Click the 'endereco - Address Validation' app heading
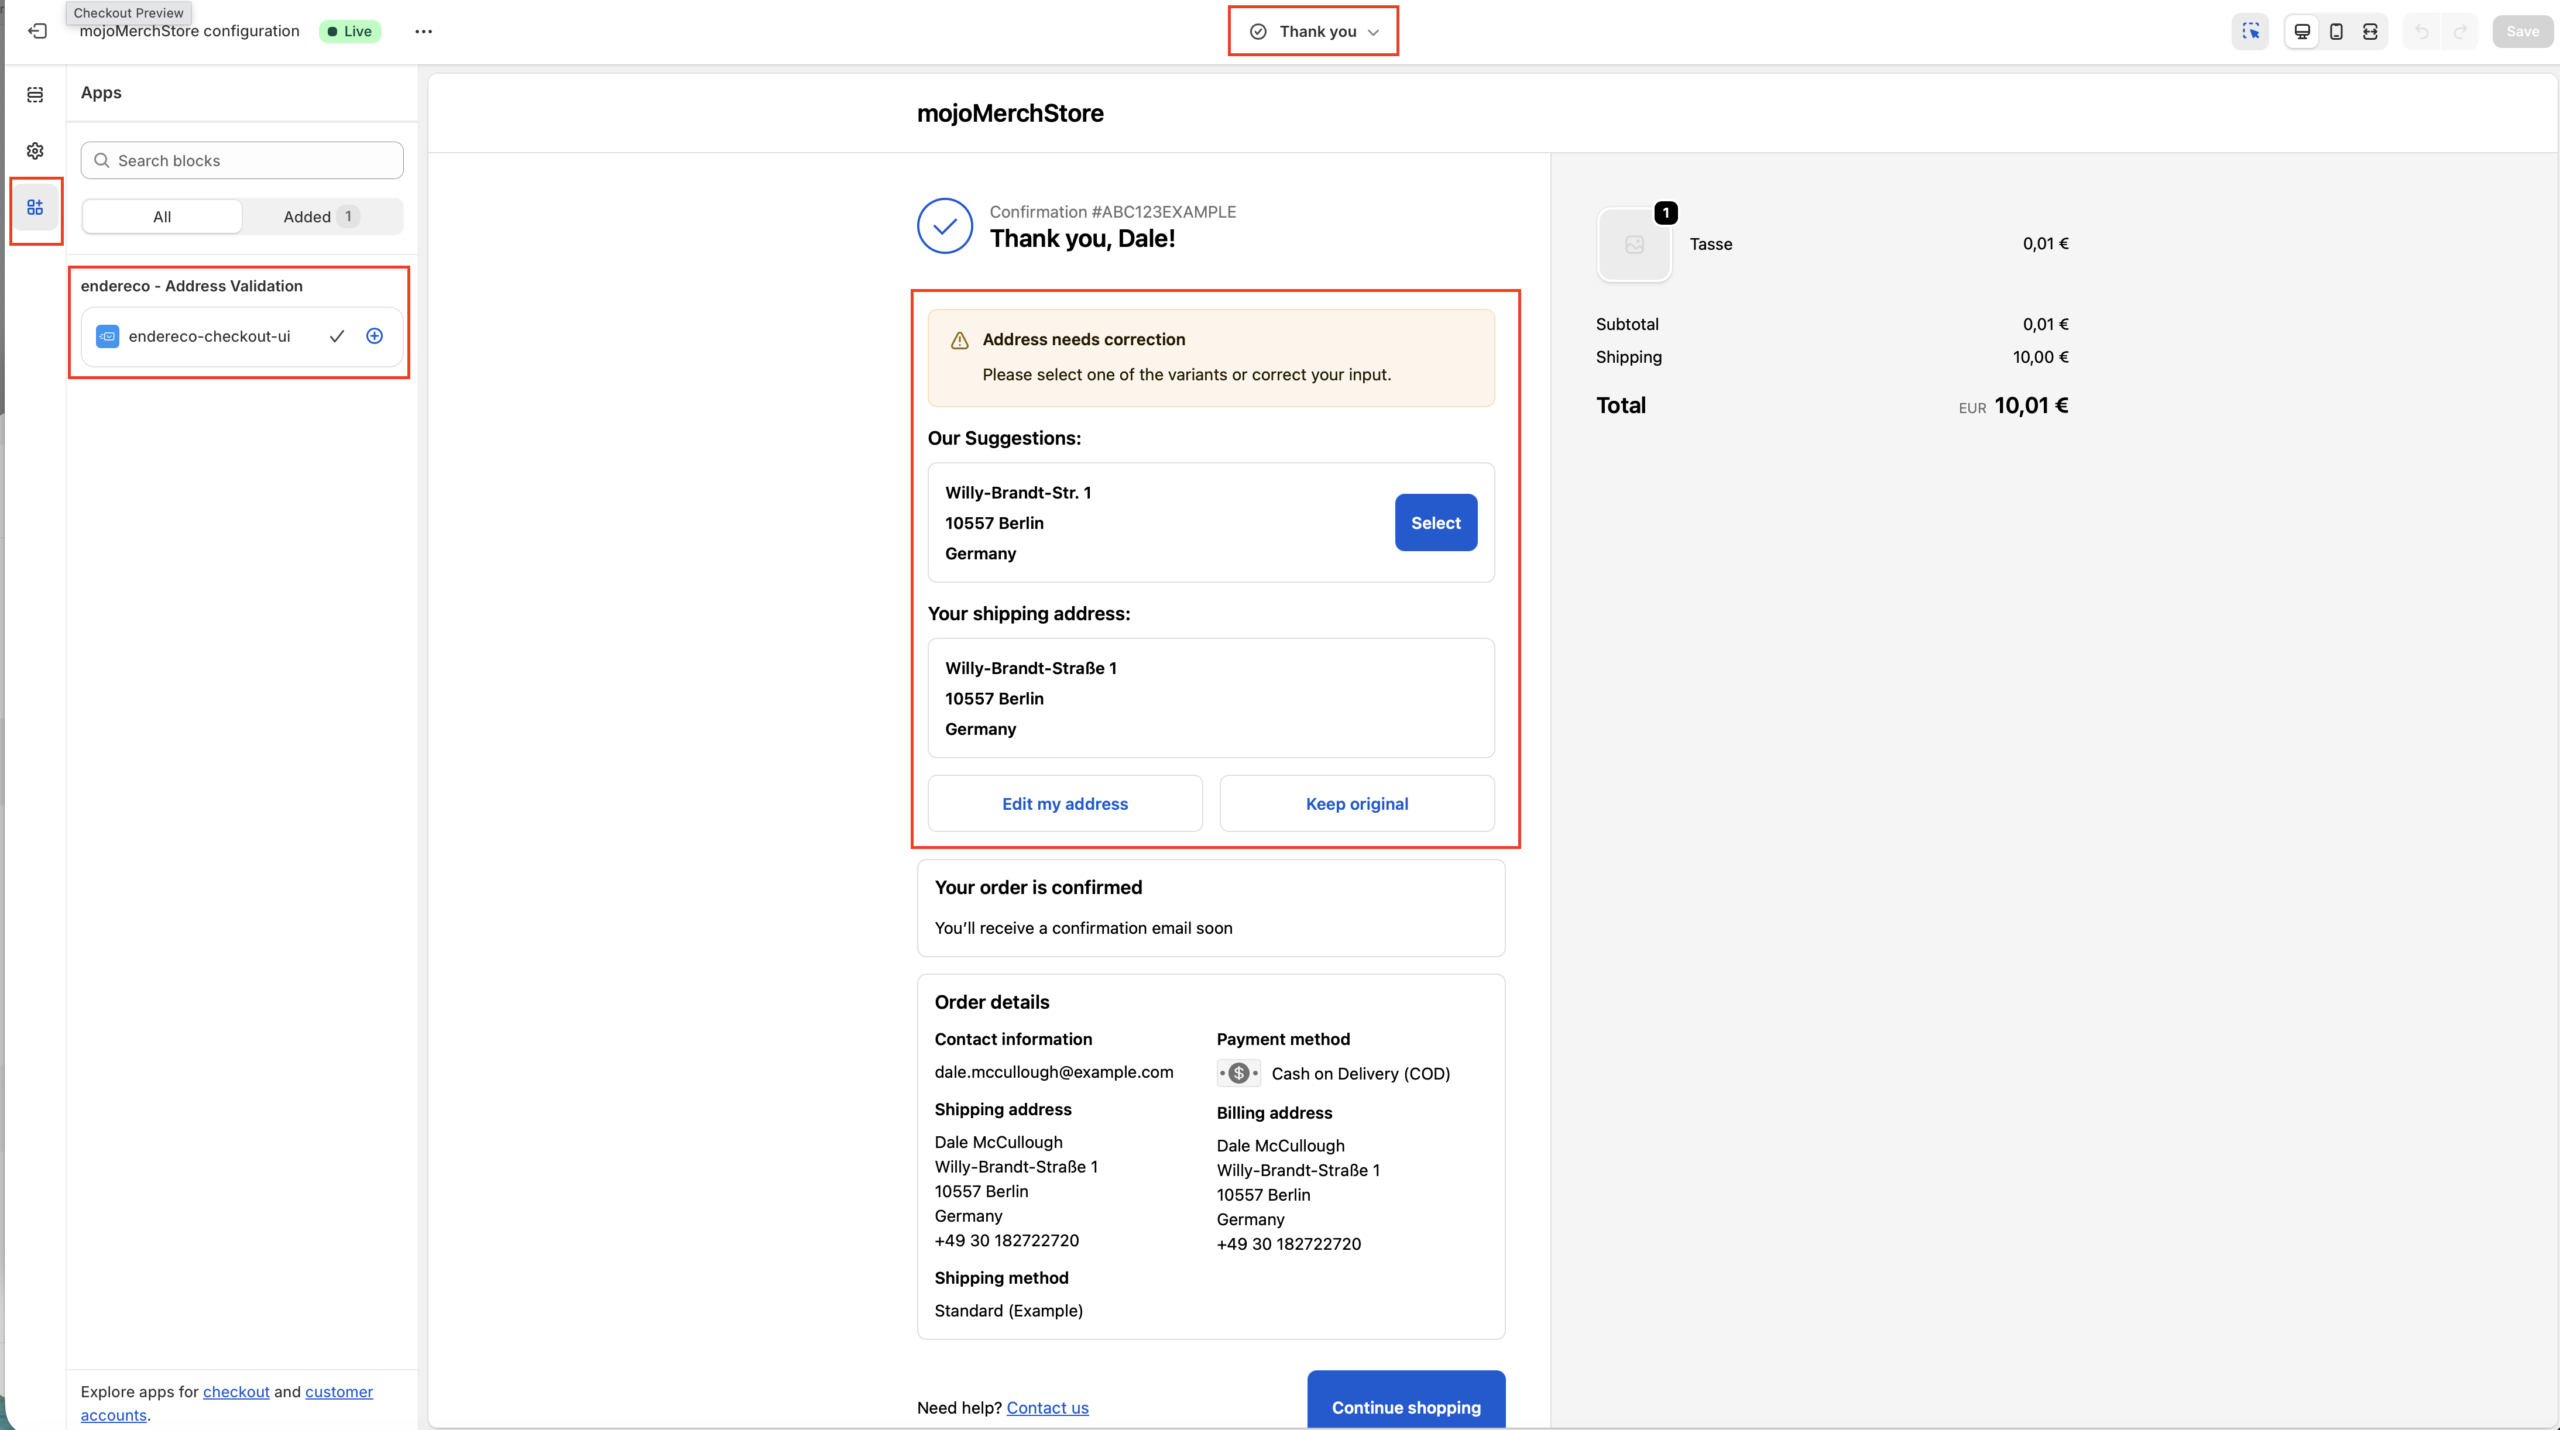 pos(191,286)
